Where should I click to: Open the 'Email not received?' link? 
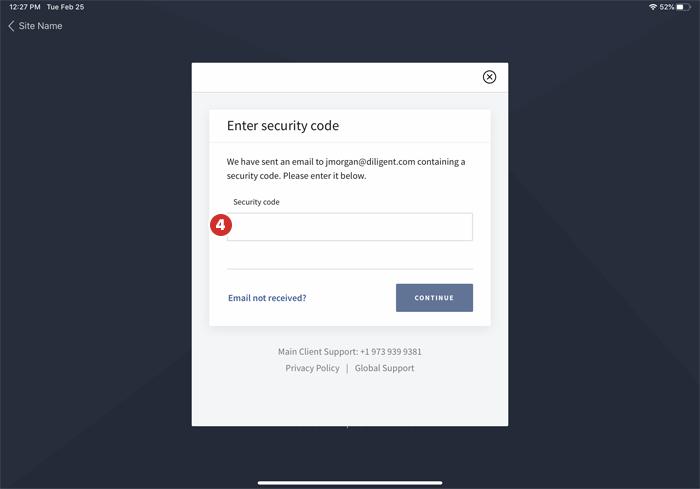[267, 298]
